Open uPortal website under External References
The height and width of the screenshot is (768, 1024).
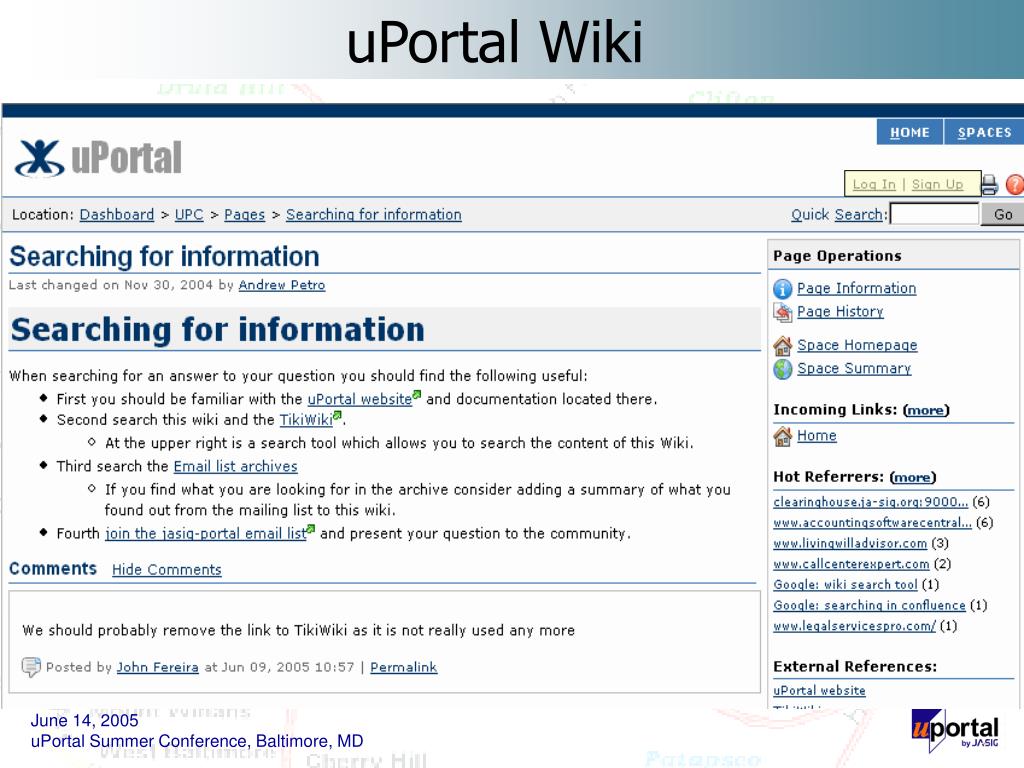[819, 691]
